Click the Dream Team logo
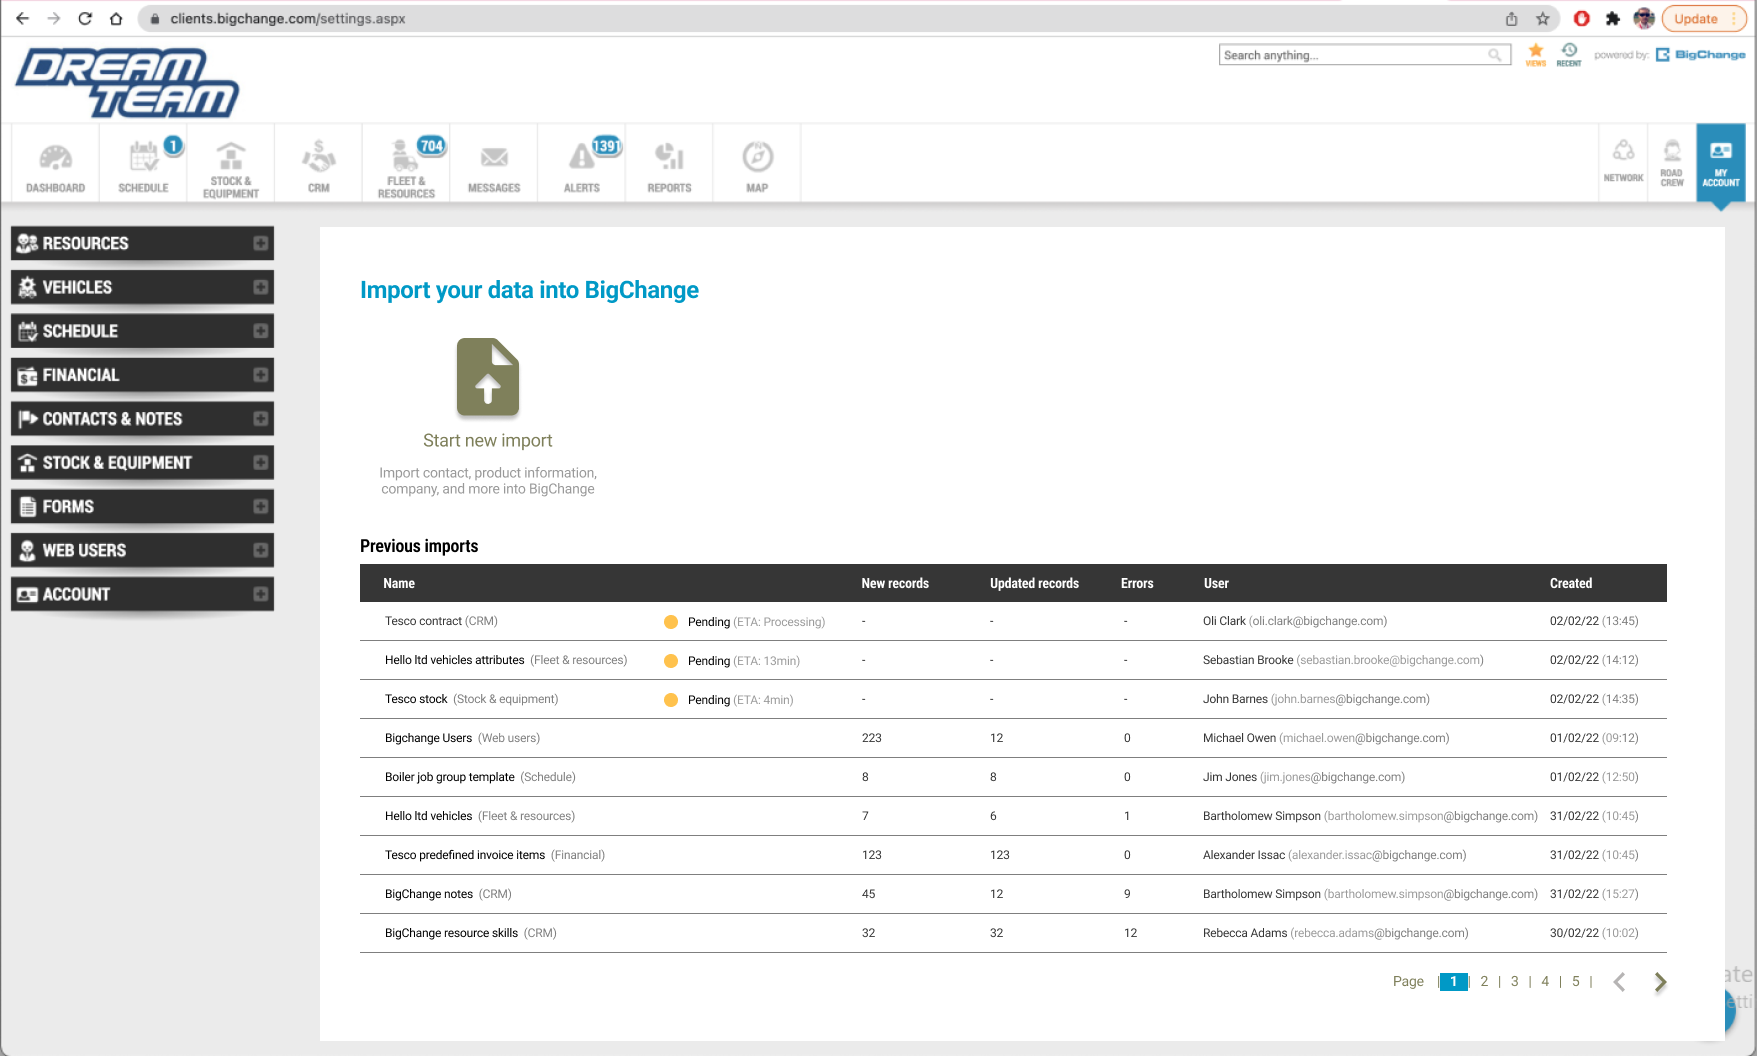Viewport: 1757px width, 1056px height. [x=127, y=82]
